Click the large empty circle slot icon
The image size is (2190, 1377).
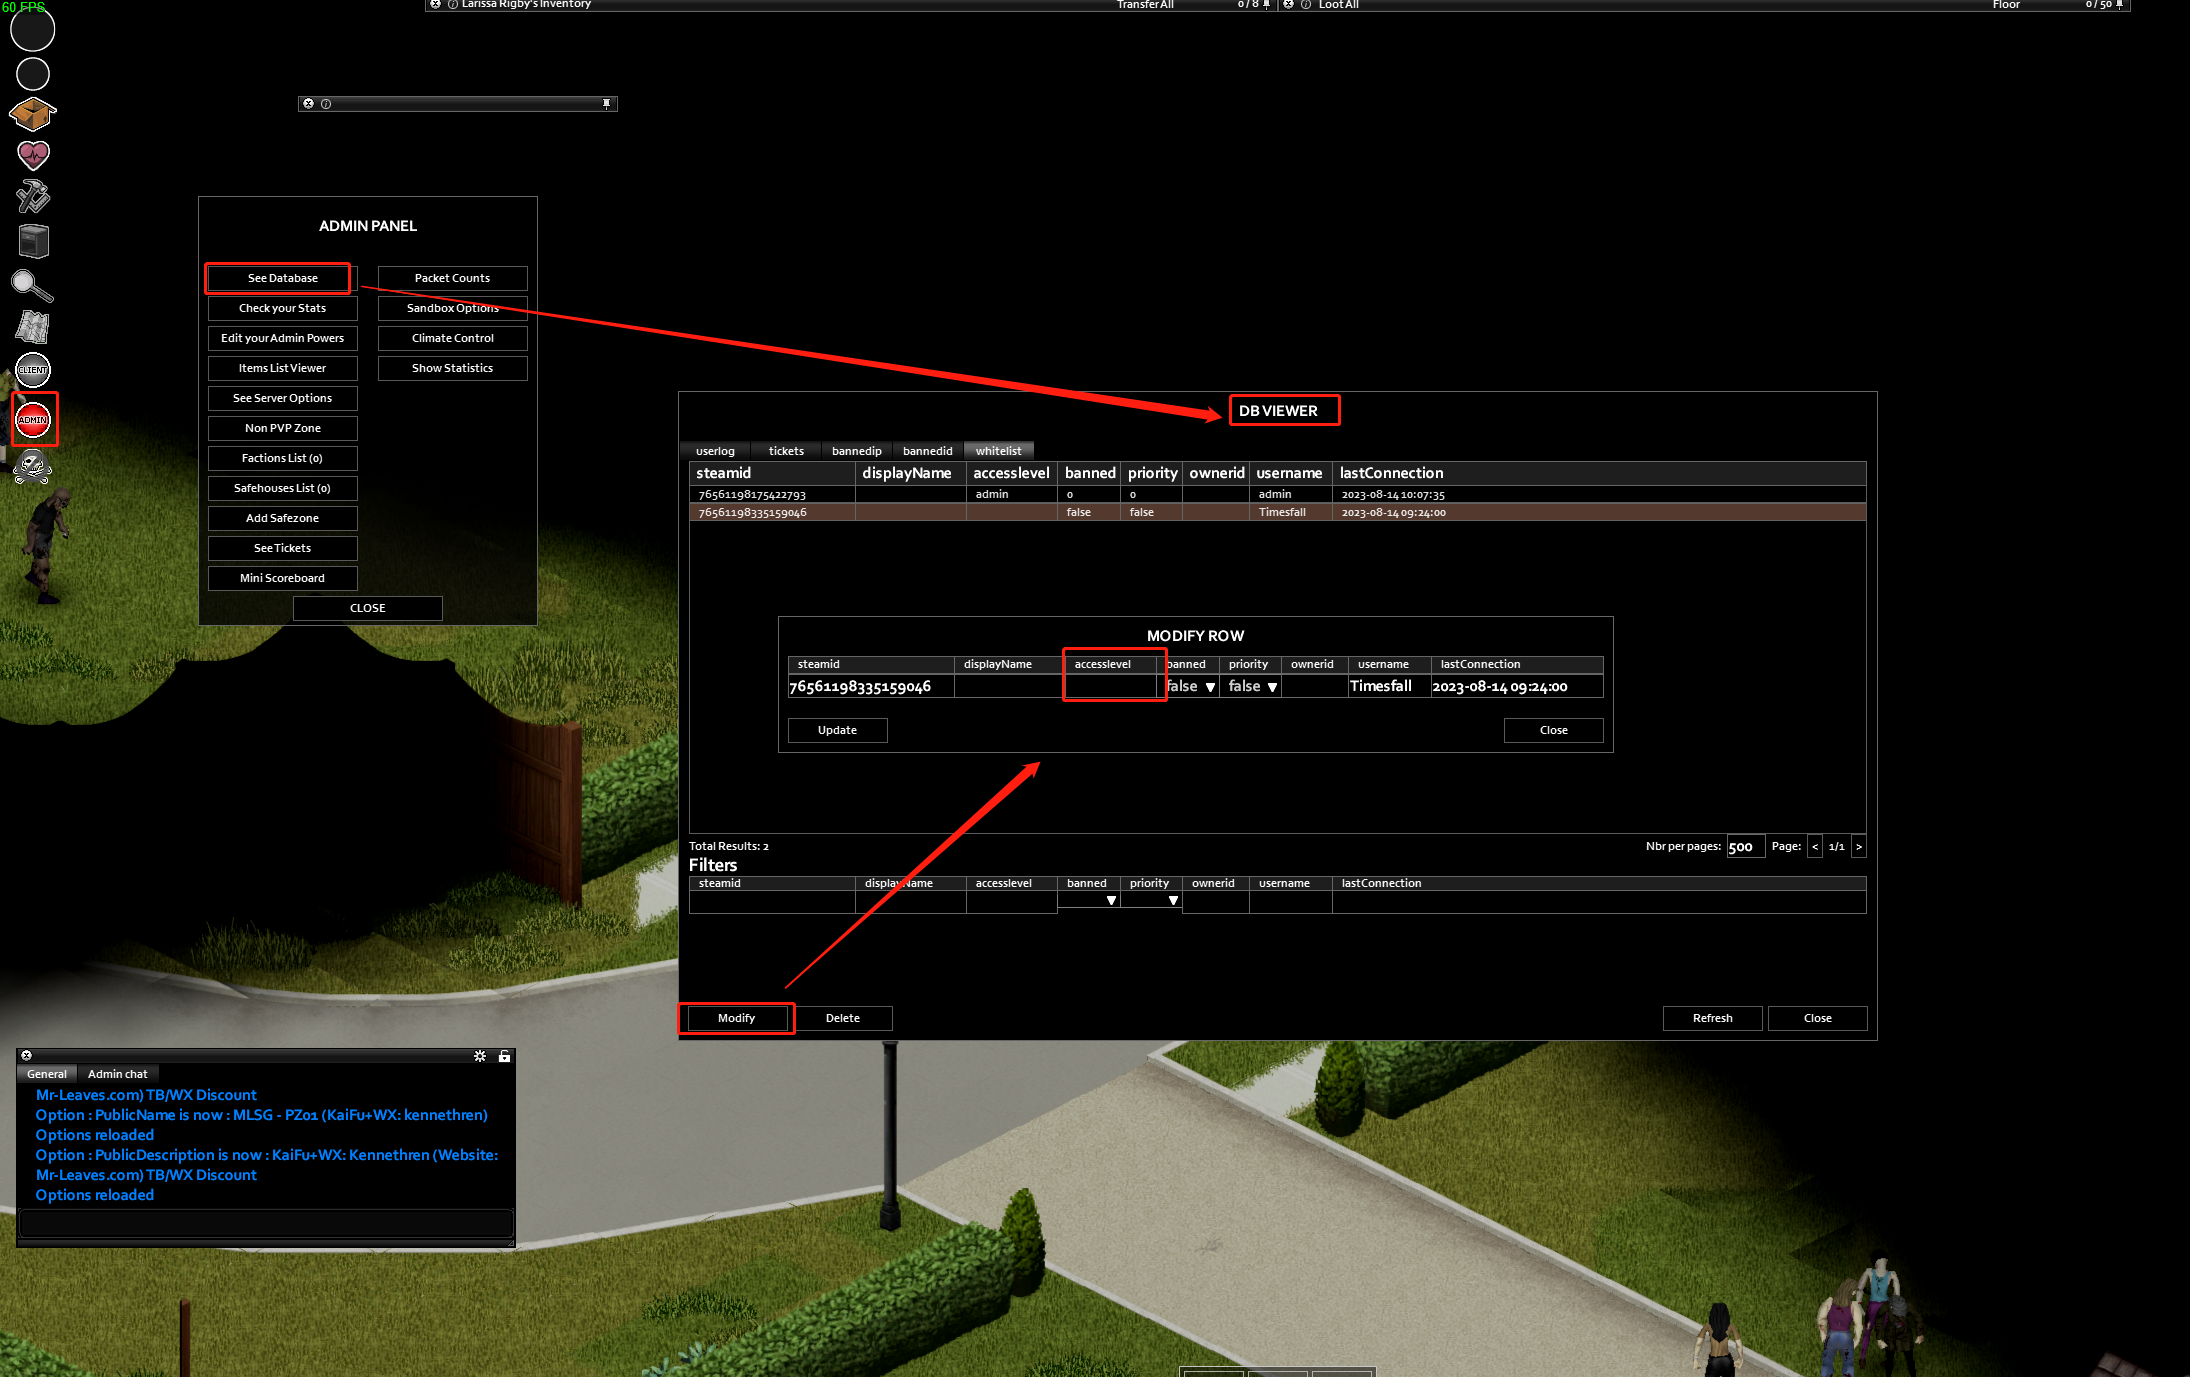coord(33,29)
